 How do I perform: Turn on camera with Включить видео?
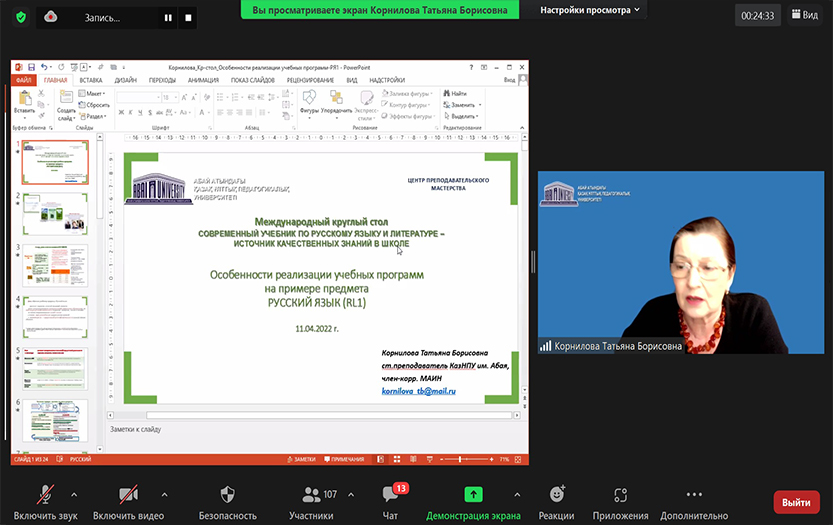click(x=128, y=495)
